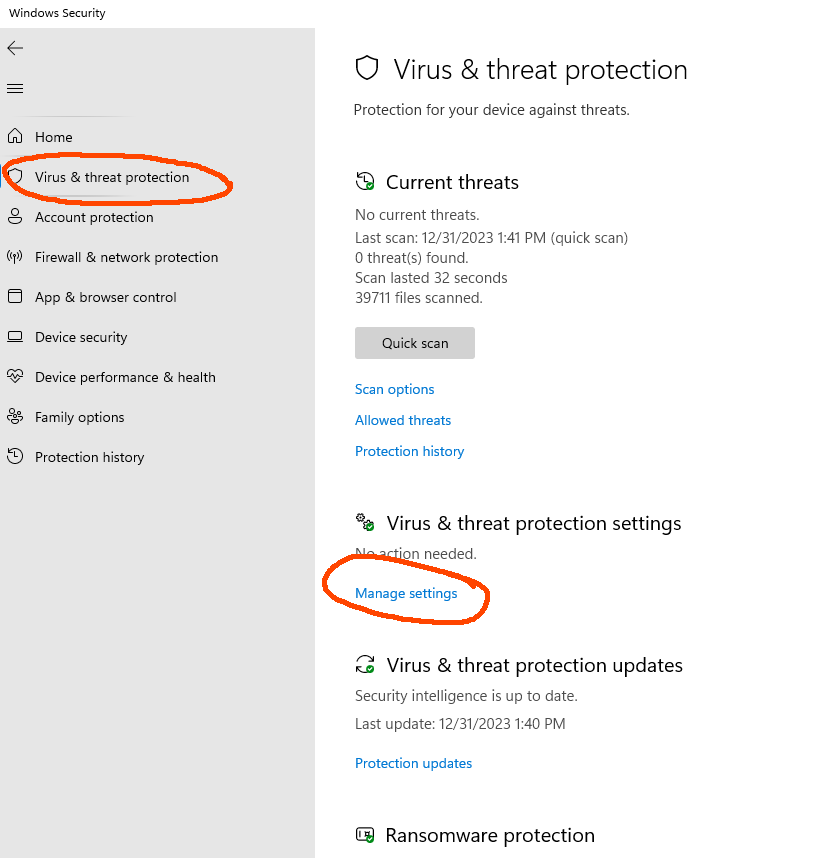Image resolution: width=826 pixels, height=858 pixels.
Task: Open the hamburger navigation menu
Action: 15,88
